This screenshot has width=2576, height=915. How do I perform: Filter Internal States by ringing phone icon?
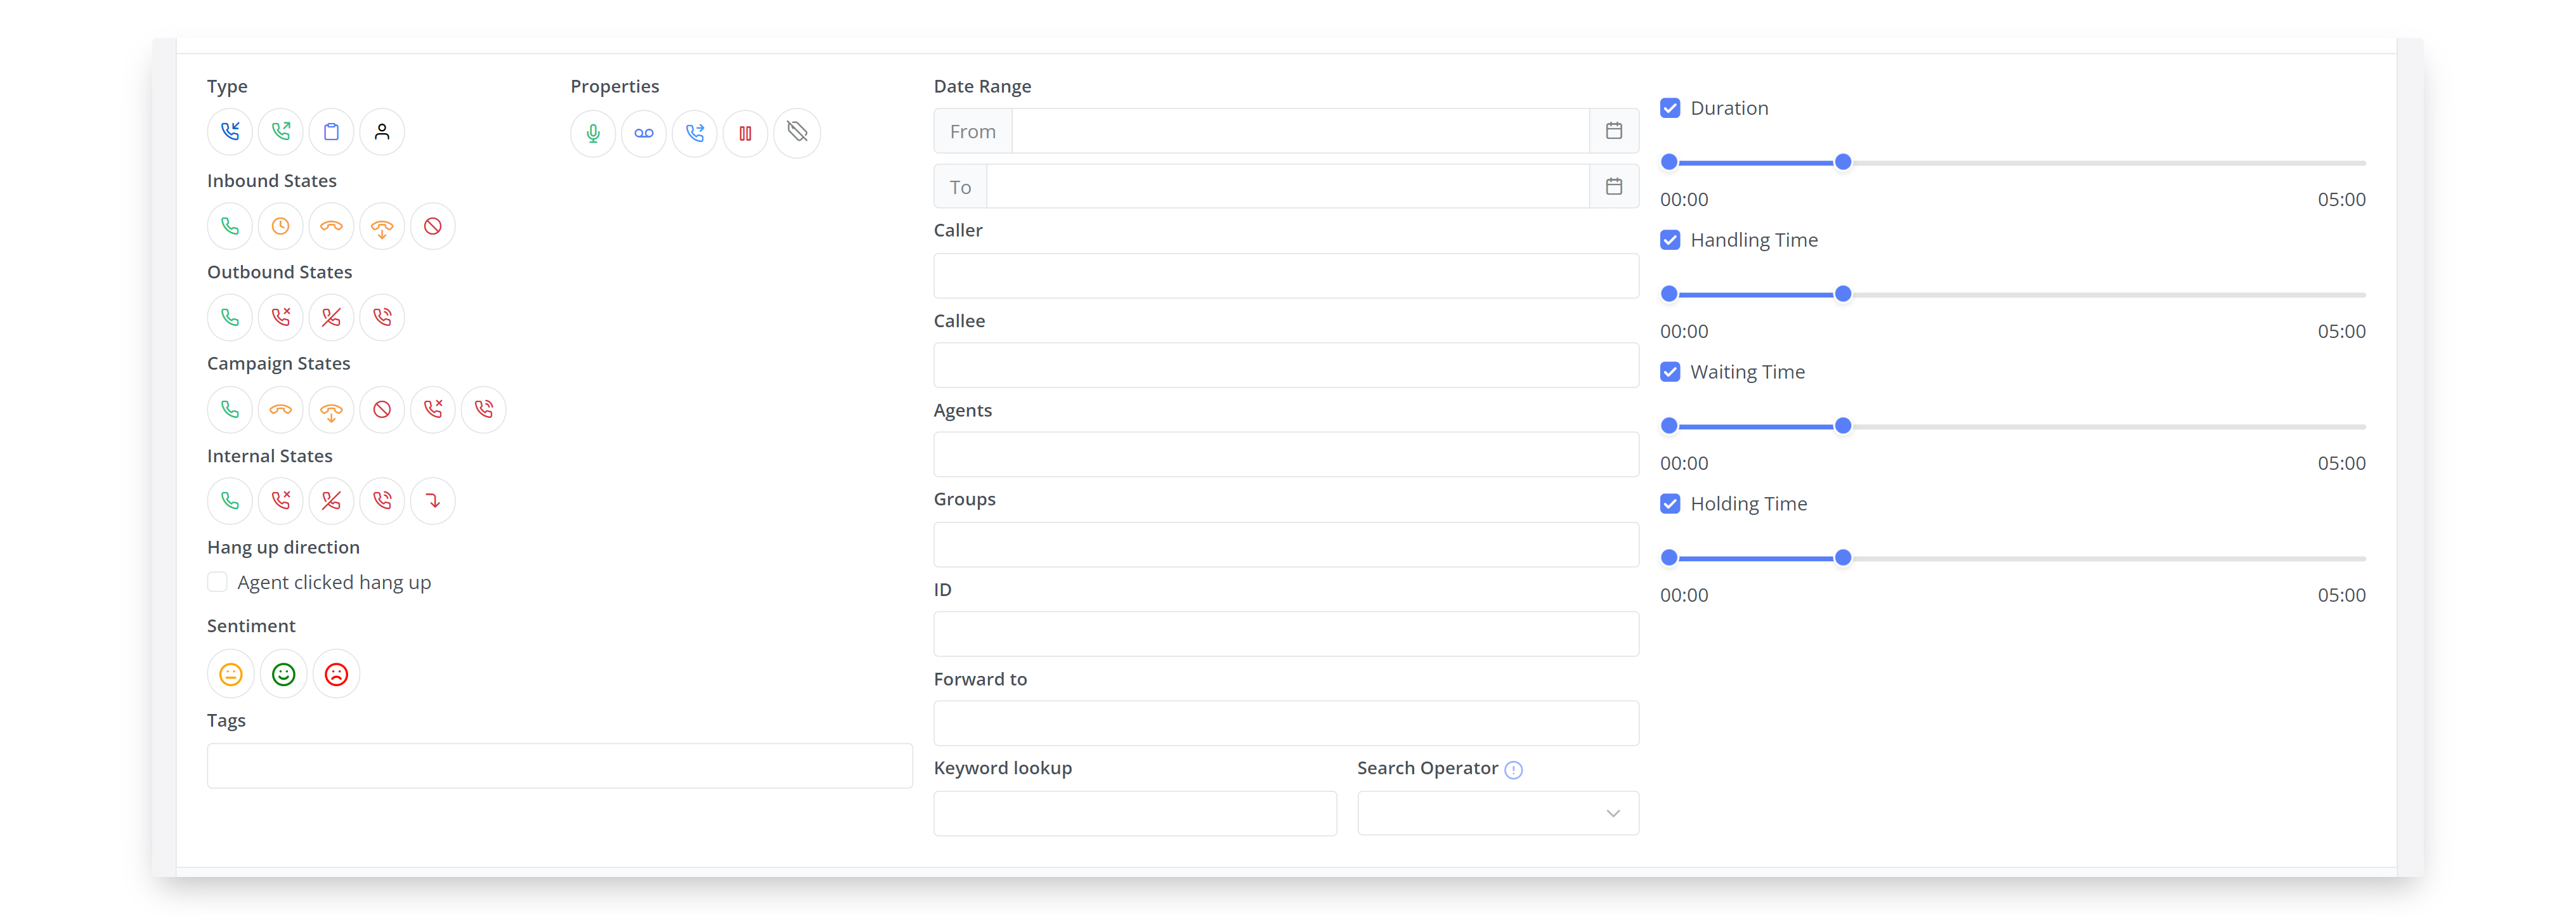pos(382,501)
